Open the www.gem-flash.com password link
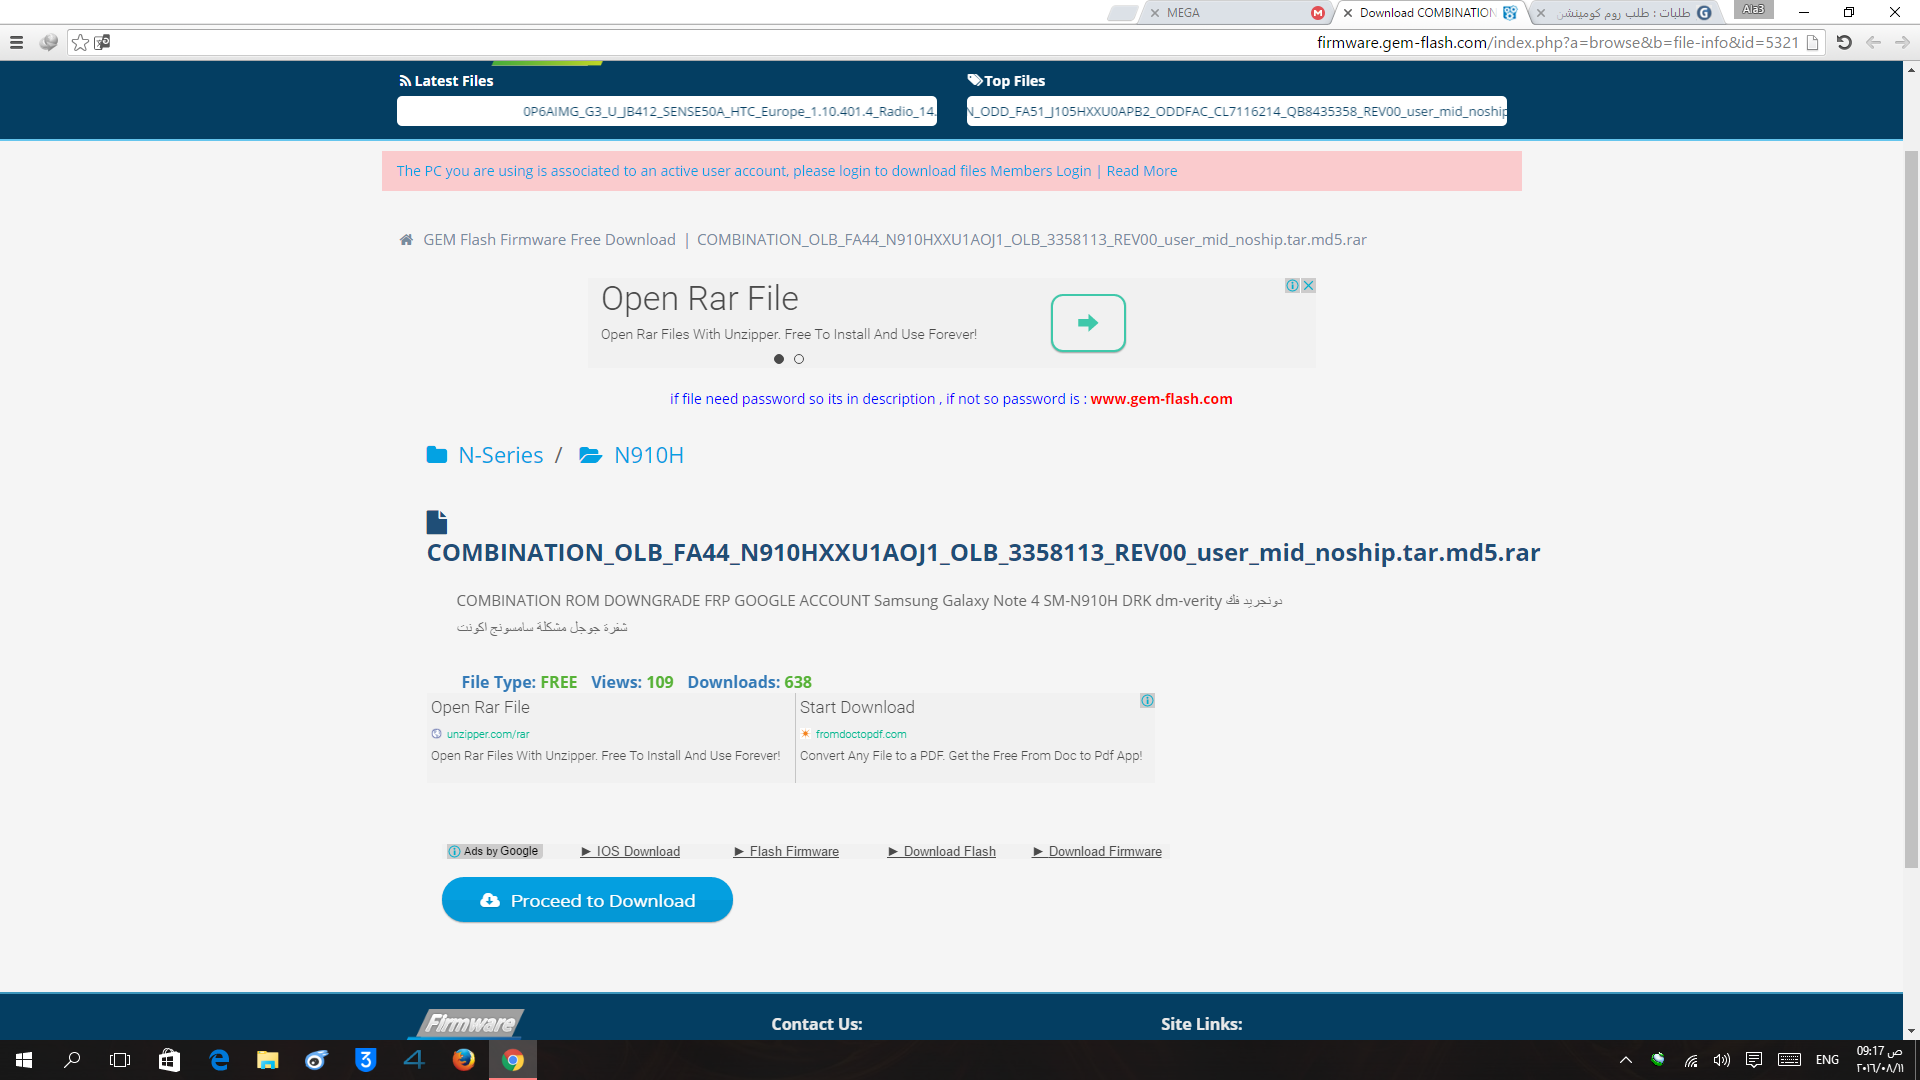The width and height of the screenshot is (1920, 1080). pyautogui.click(x=1161, y=399)
